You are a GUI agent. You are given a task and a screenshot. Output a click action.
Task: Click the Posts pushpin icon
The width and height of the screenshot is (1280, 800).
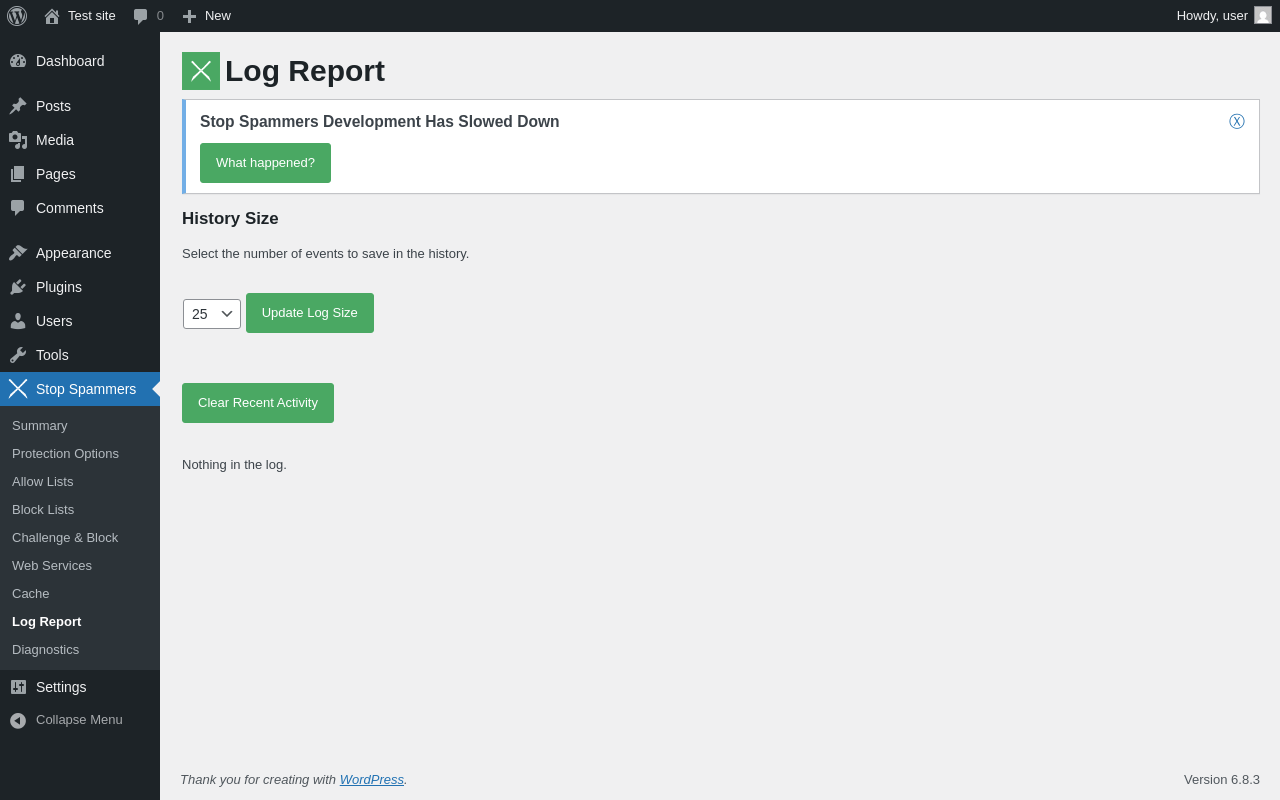tap(18, 106)
